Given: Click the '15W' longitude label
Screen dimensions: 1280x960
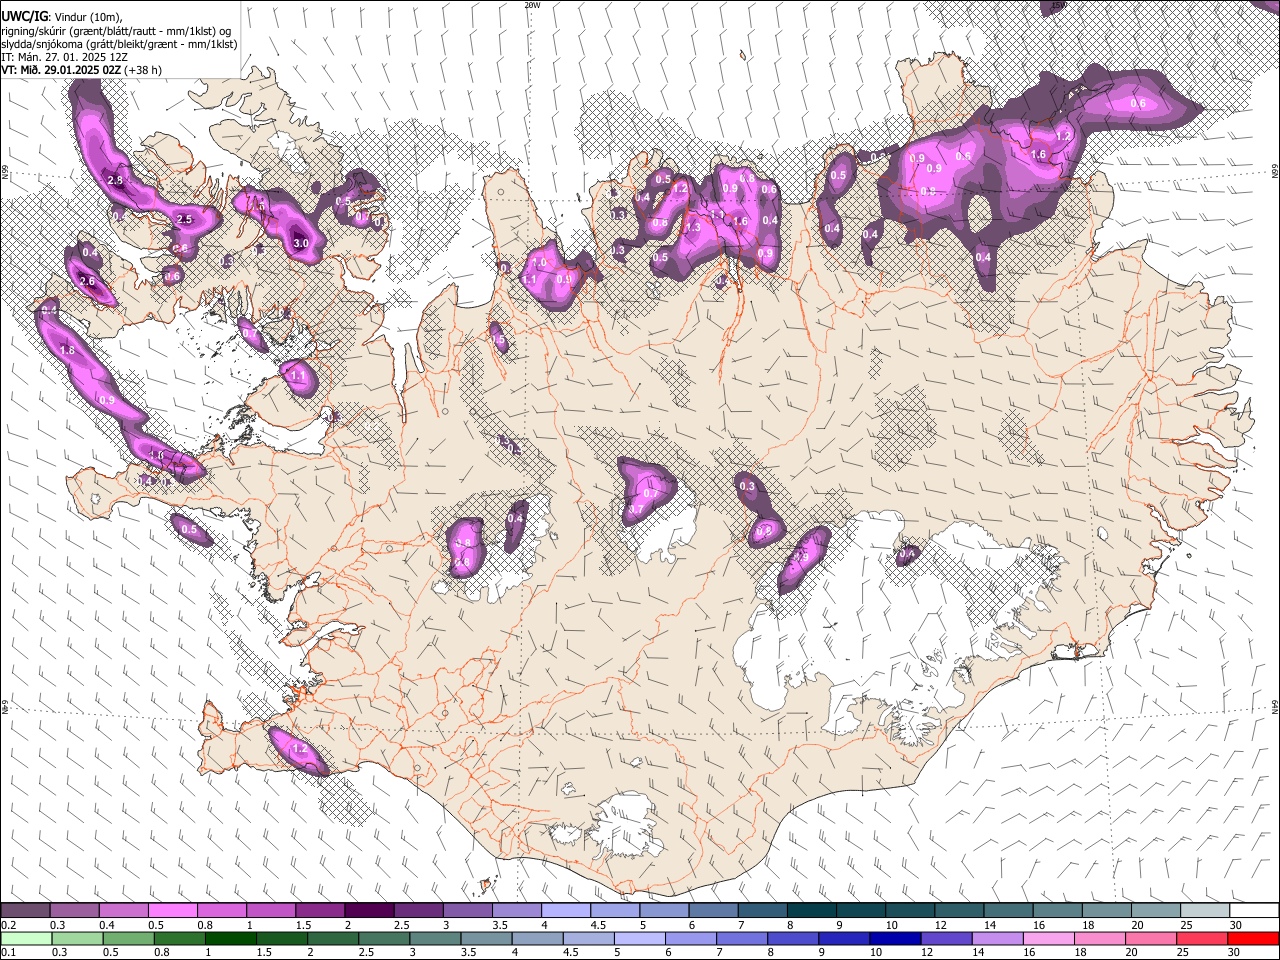Looking at the screenshot, I should (x=1059, y=5).
